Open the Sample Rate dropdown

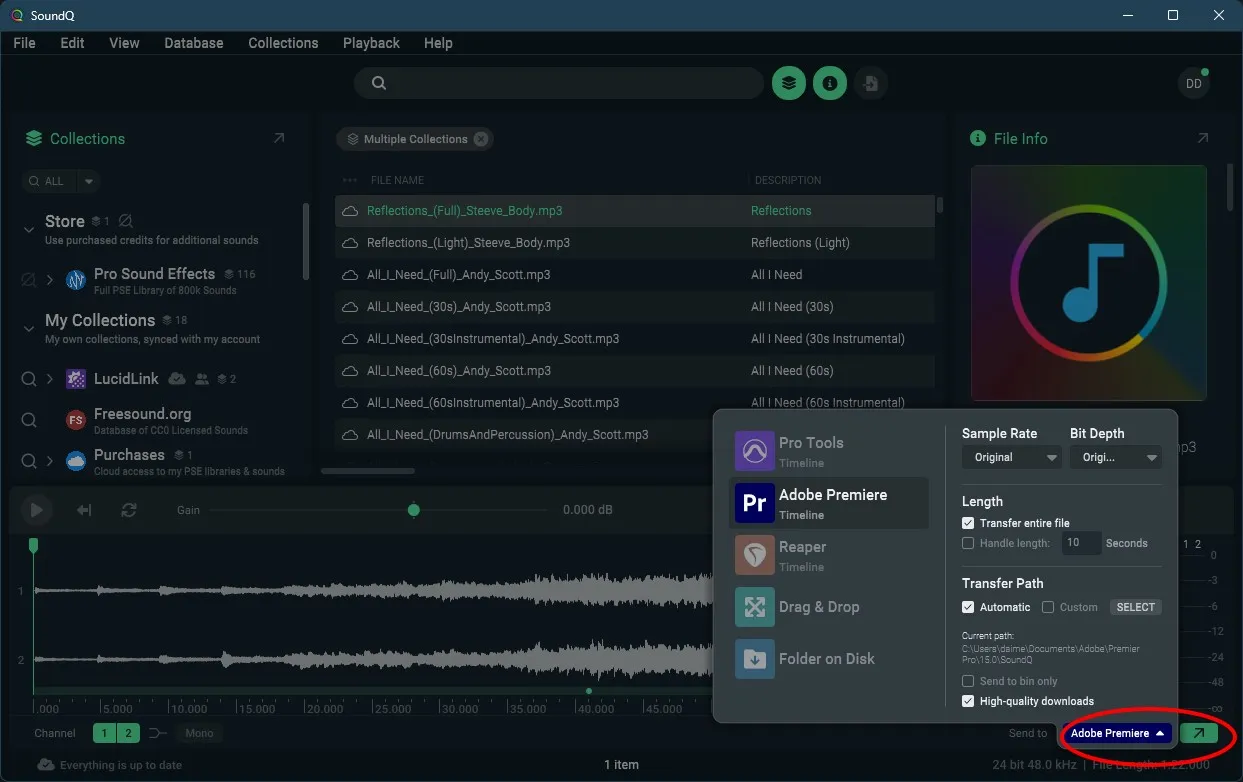(x=1011, y=457)
